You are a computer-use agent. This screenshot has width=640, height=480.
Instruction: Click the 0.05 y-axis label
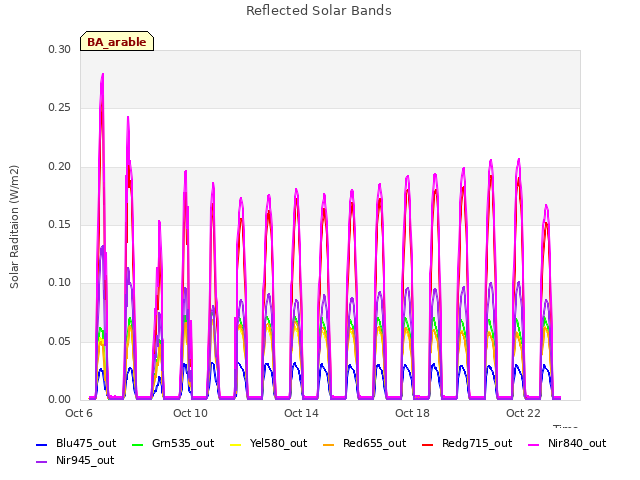[59, 341]
